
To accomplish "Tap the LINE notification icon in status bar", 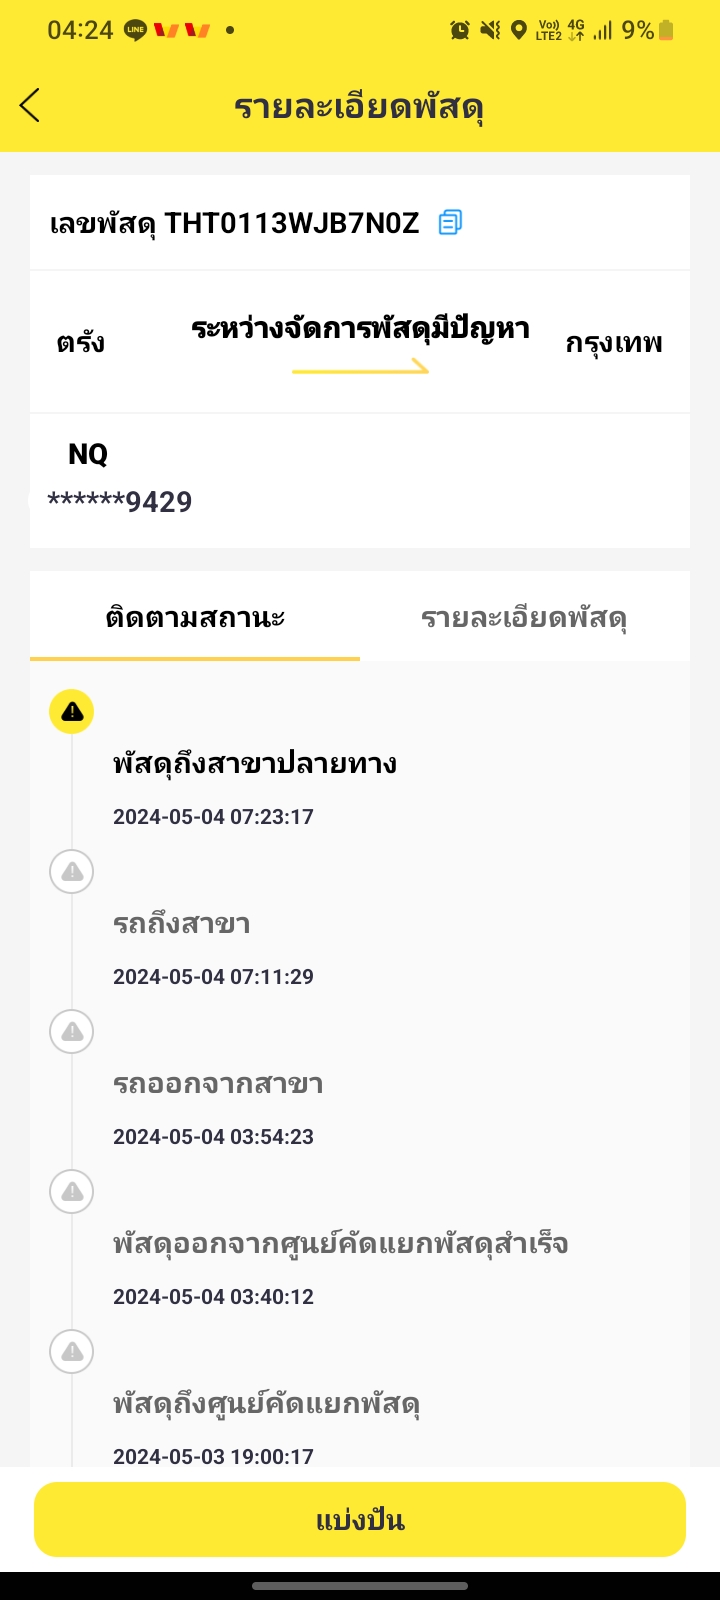I will click(136, 30).
